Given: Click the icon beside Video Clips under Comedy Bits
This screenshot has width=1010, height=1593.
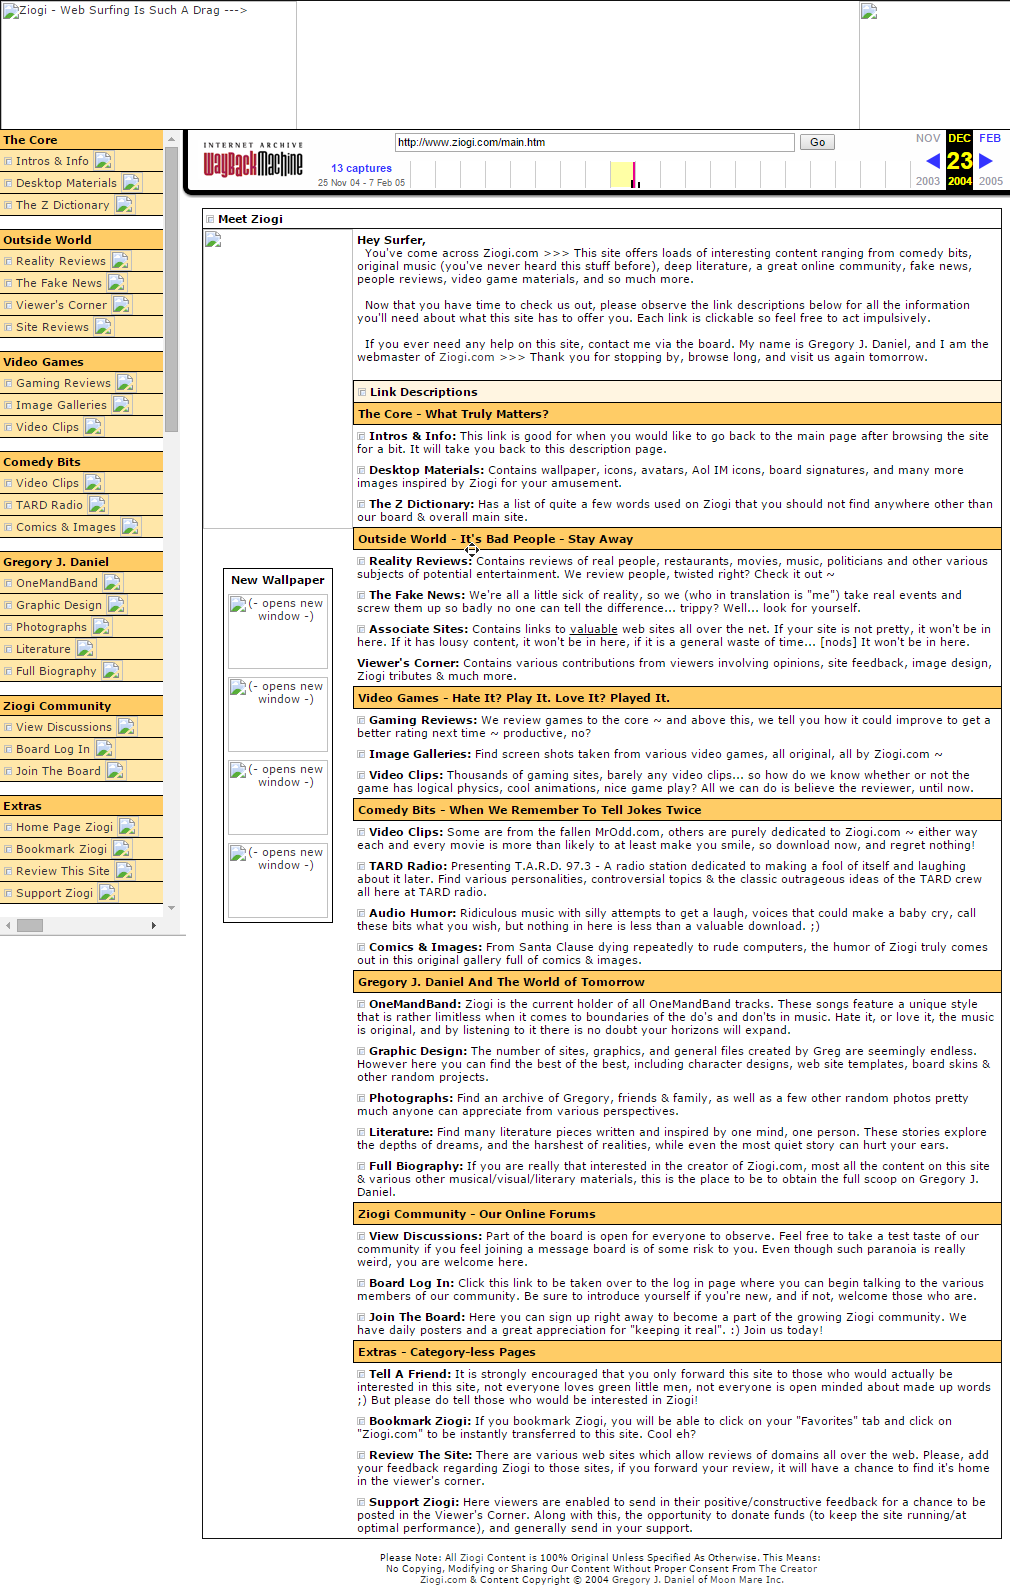Looking at the screenshot, I should 94,483.
